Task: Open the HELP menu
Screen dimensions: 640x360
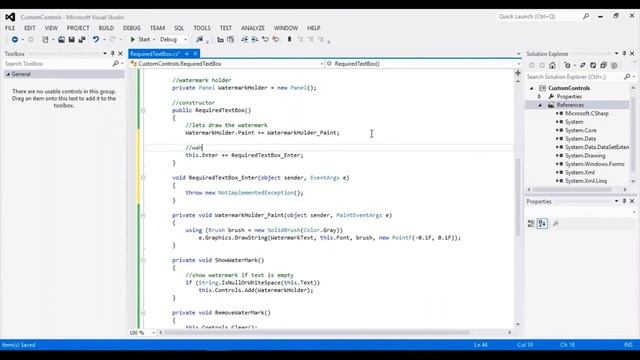Action: click(313, 28)
